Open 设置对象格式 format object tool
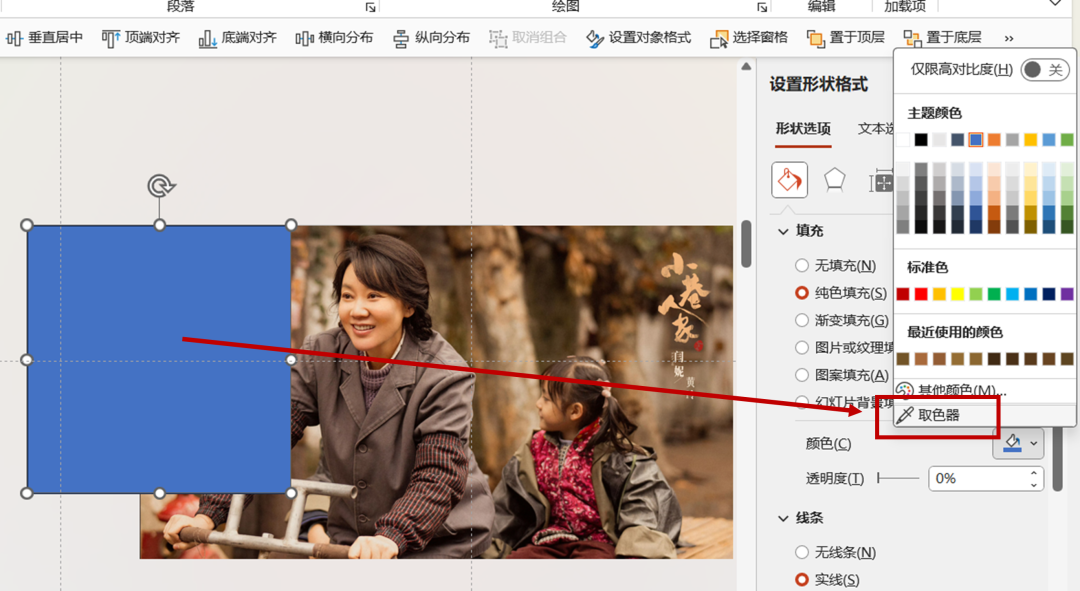Screen dimensions: 1080x591 click(x=638, y=37)
